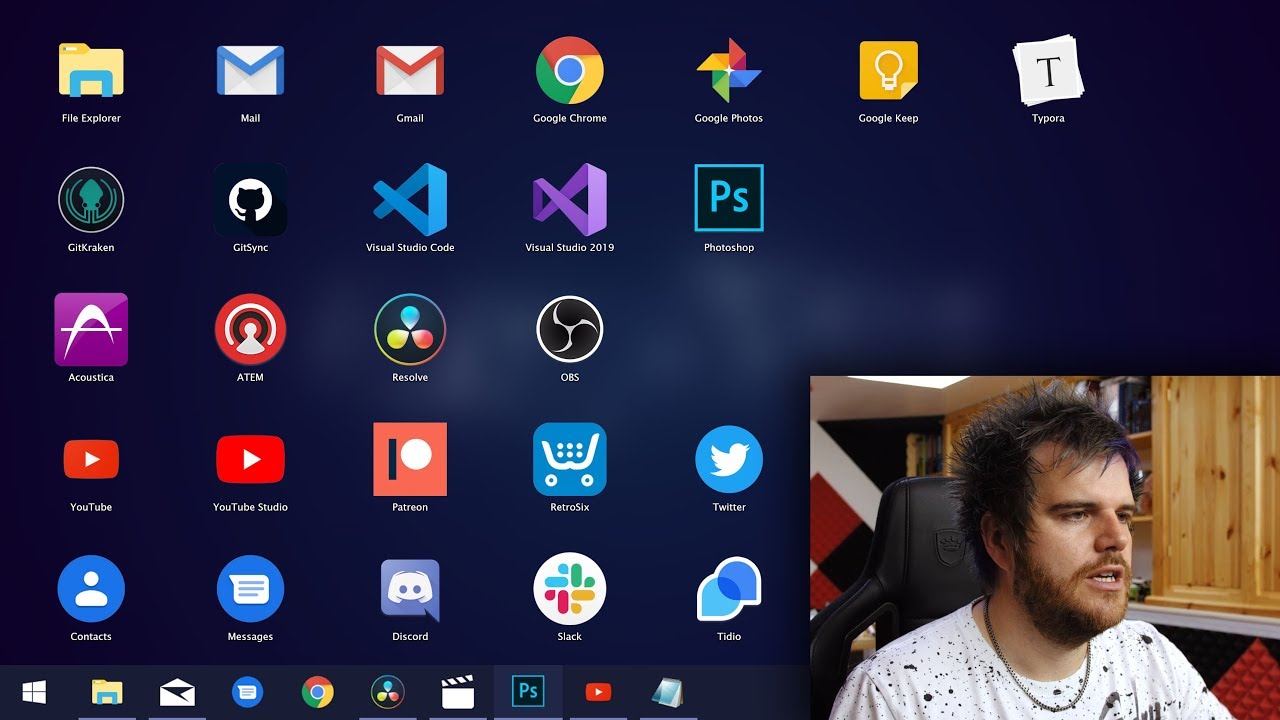The width and height of the screenshot is (1280, 720).
Task: Open the Google Photos pinwheel icon
Action: [729, 70]
